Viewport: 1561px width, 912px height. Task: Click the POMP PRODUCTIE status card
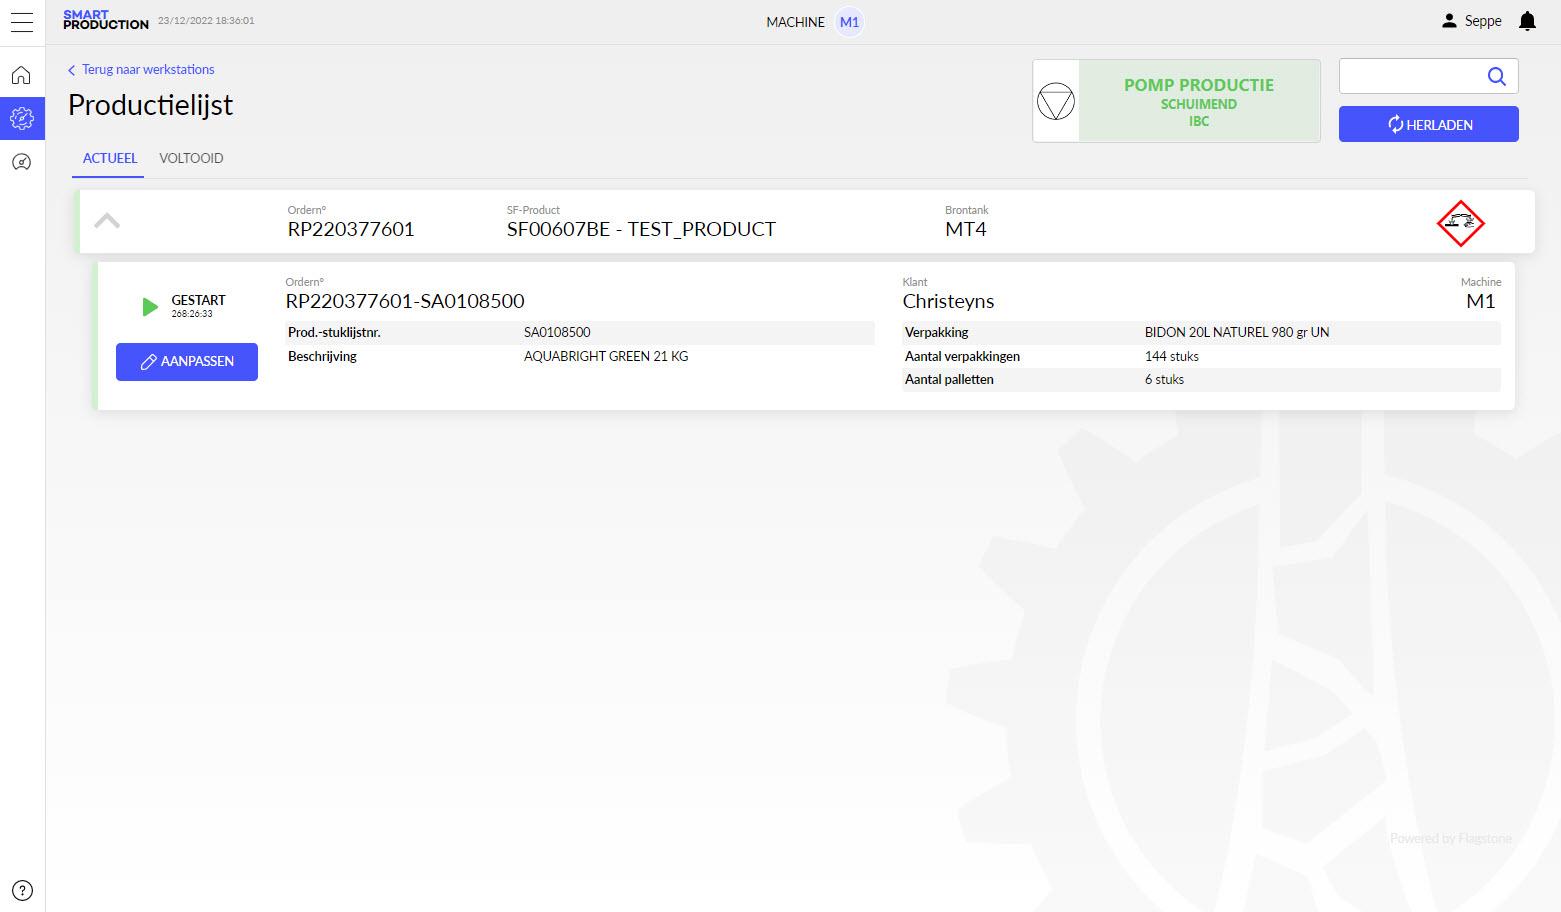(1198, 102)
